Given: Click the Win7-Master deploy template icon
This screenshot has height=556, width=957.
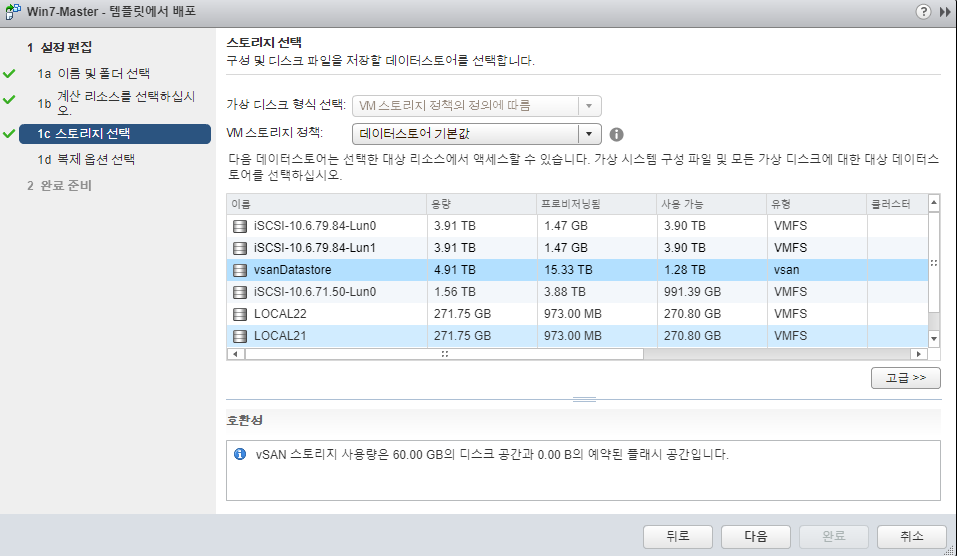Looking at the screenshot, I should tap(12, 12).
